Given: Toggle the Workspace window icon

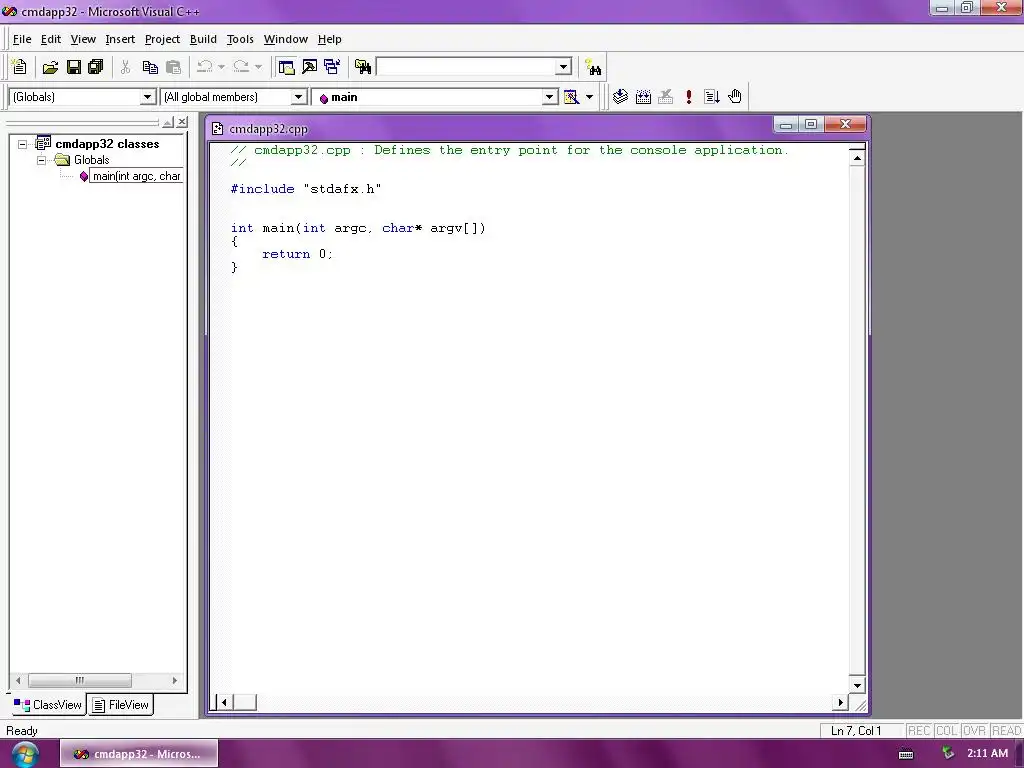Looking at the screenshot, I should click(286, 67).
